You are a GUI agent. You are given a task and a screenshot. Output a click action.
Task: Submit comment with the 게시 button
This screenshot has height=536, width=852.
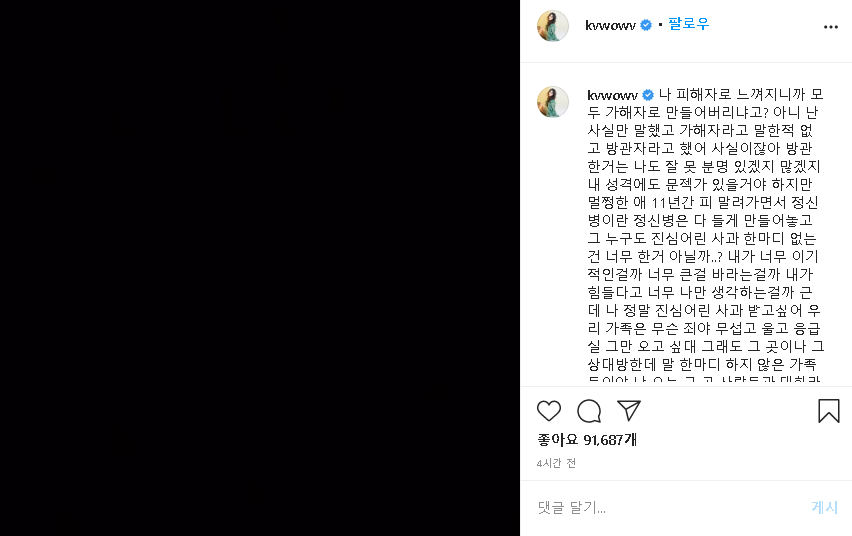pos(824,507)
